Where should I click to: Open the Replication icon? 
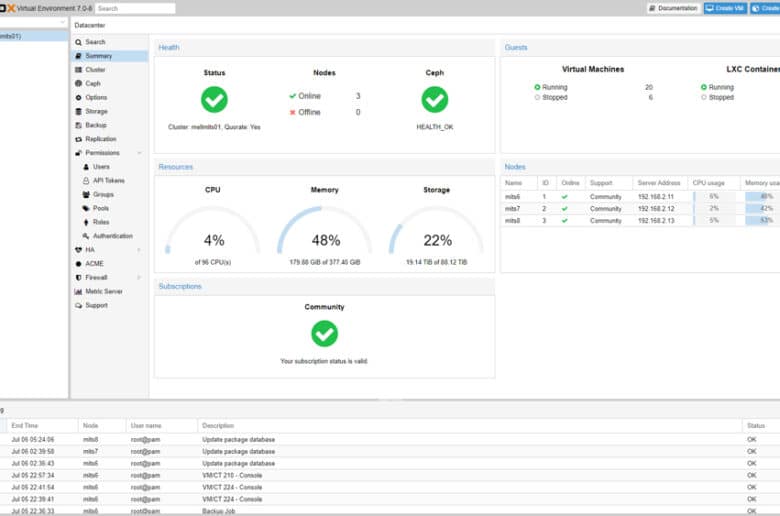(x=78, y=139)
